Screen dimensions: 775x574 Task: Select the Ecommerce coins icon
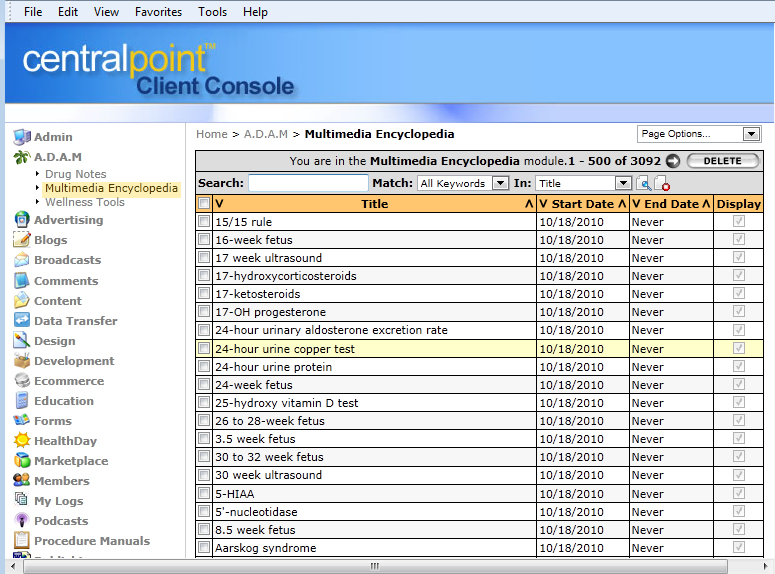(x=22, y=381)
